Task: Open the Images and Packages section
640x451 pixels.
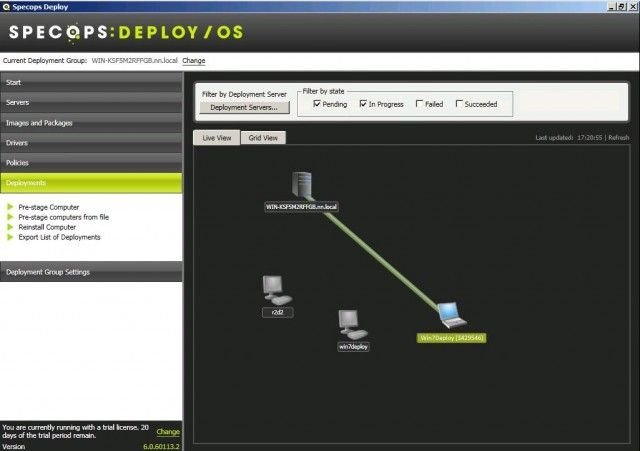Action: pyautogui.click(x=91, y=123)
